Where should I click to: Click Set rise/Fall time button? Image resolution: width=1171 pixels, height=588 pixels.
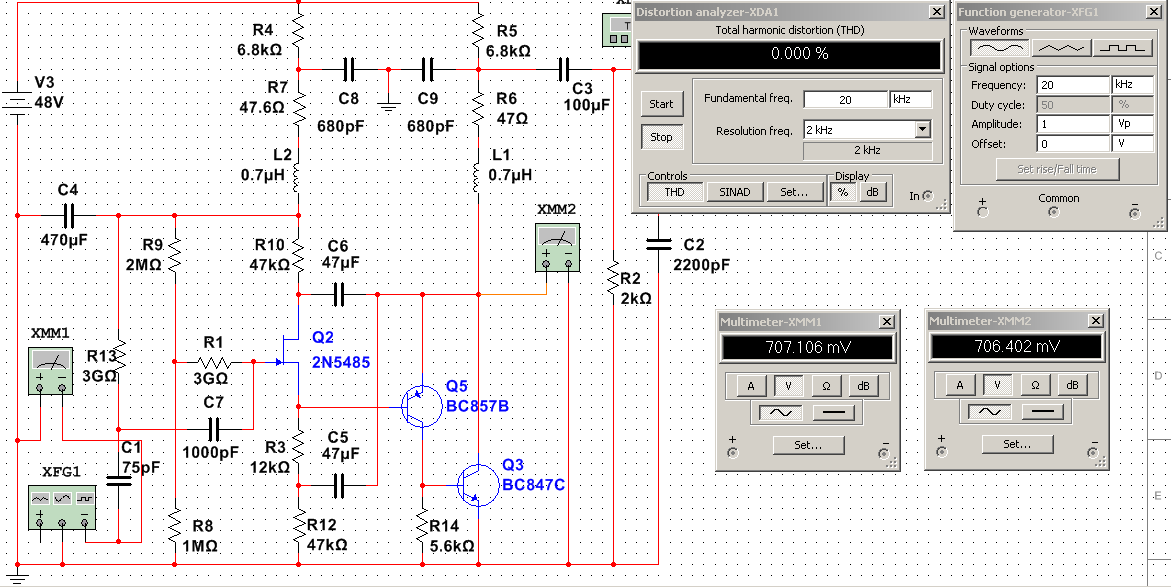pyautogui.click(x=1057, y=170)
